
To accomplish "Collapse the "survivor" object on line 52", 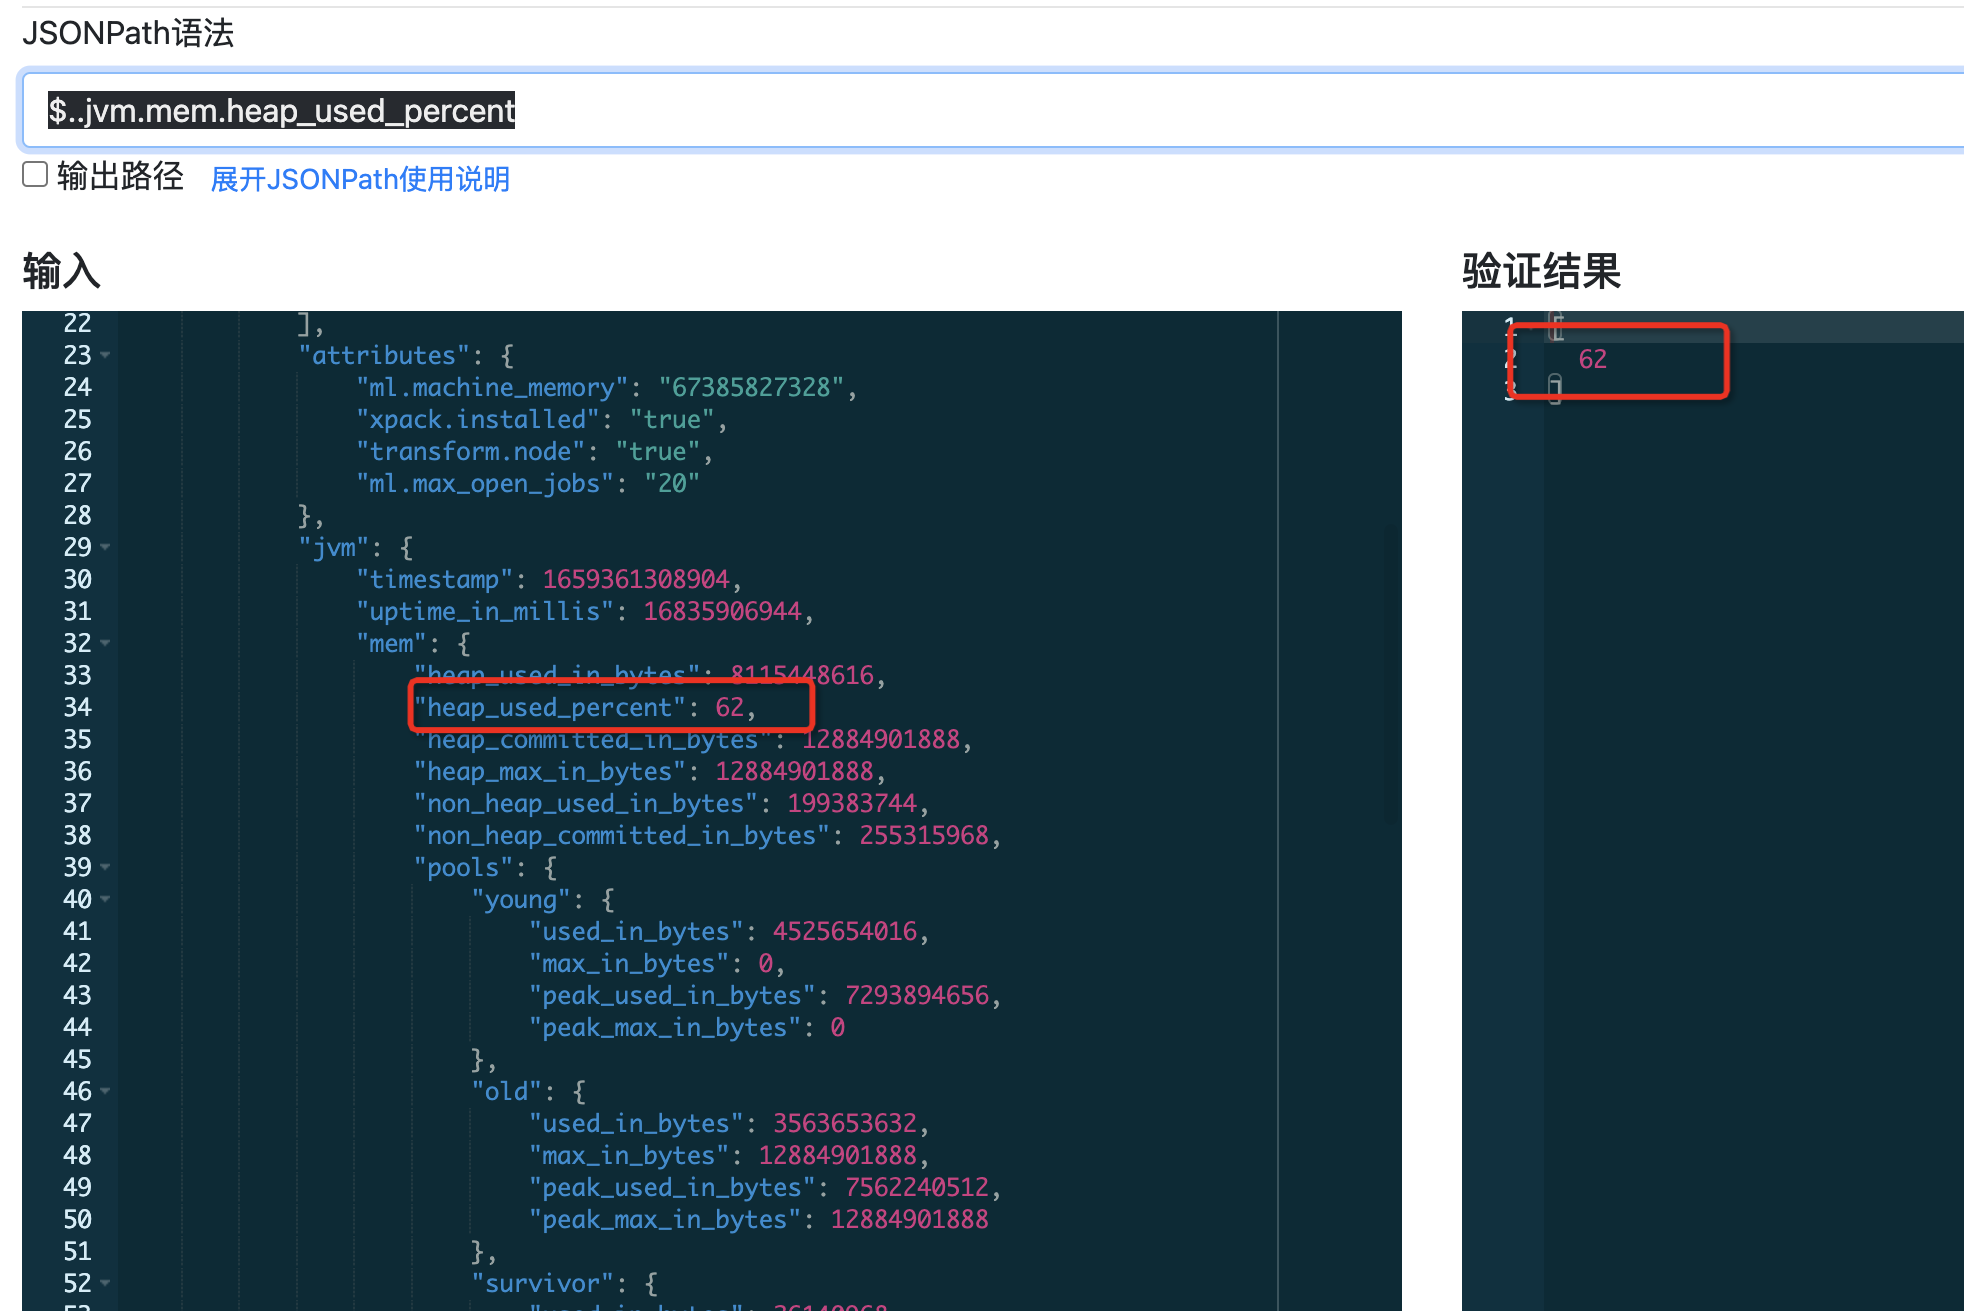I will coord(106,1283).
